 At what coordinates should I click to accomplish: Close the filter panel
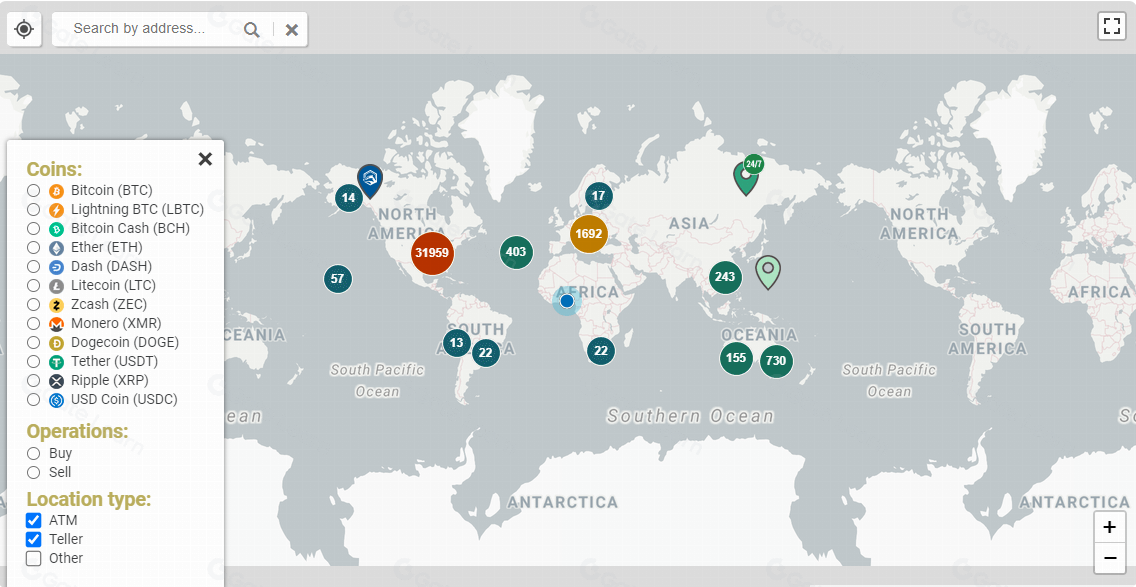[205, 159]
